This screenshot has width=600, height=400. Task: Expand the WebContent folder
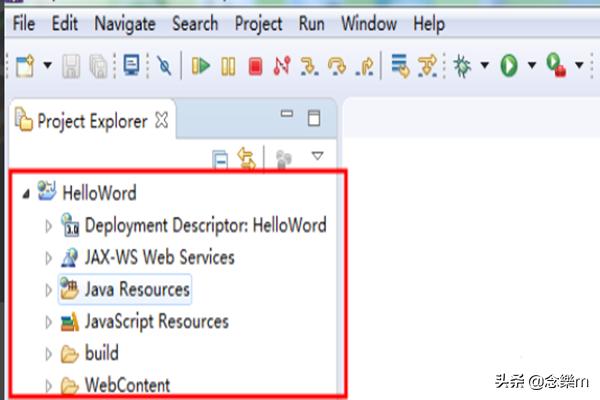[47, 385]
